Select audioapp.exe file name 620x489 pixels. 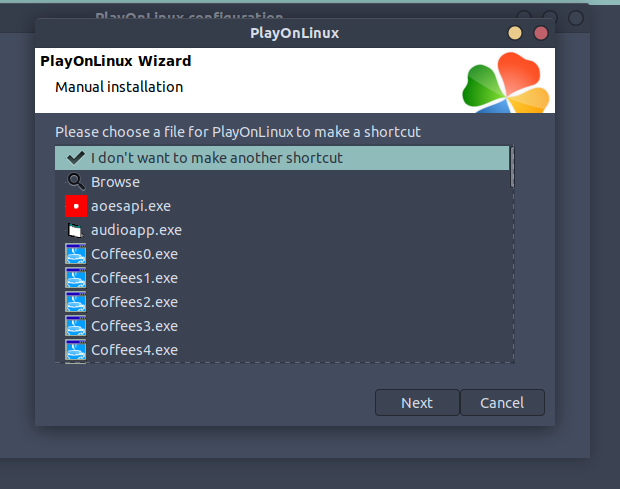pos(136,230)
